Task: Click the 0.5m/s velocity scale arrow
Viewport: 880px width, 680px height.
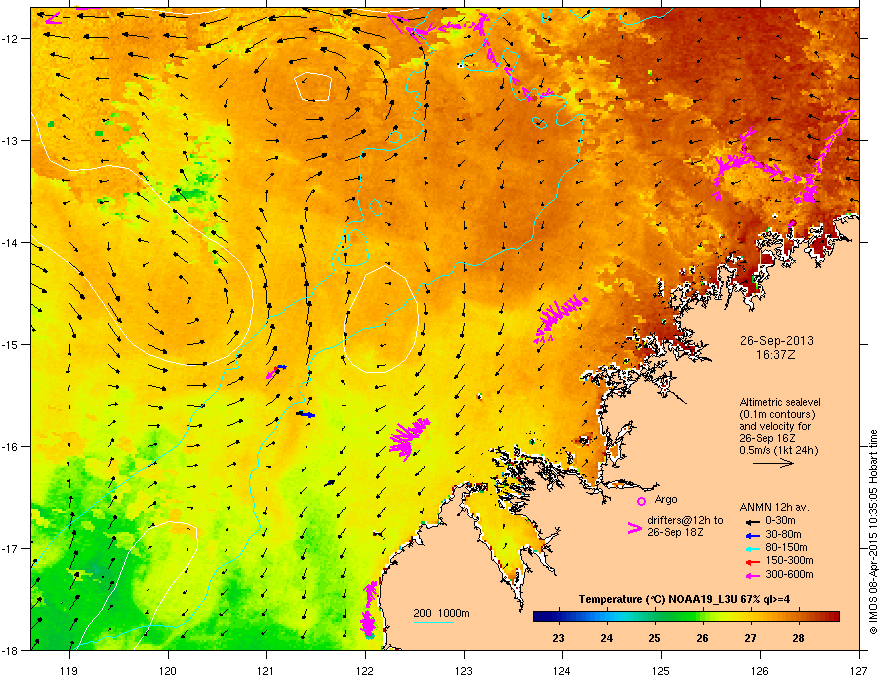Action: [773, 463]
